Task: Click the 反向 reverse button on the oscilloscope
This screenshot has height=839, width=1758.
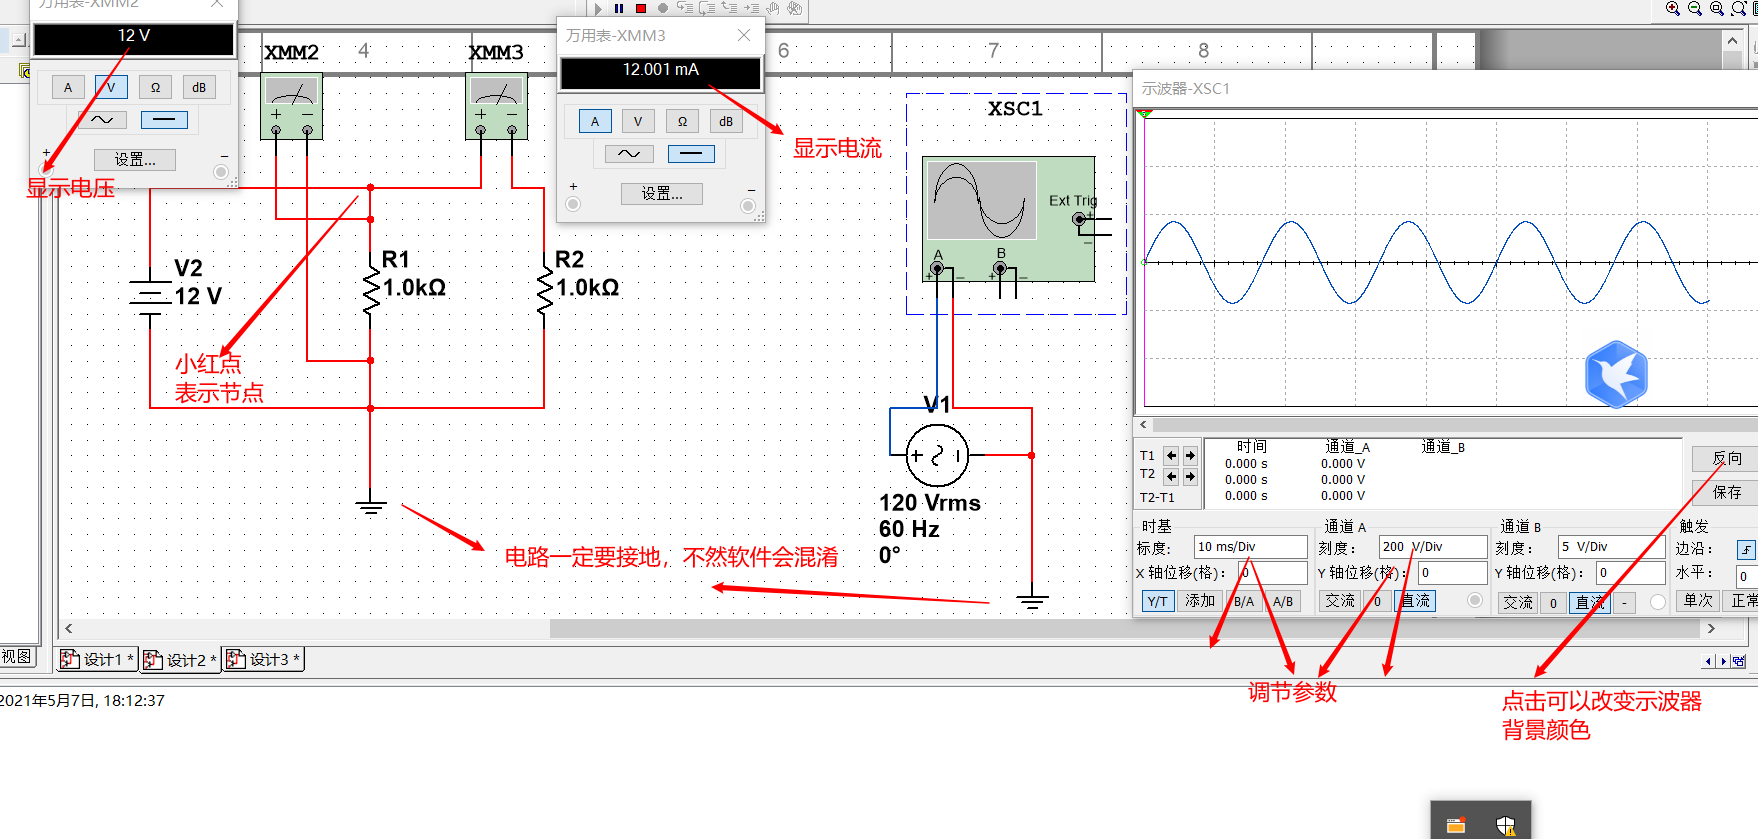Action: pyautogui.click(x=1726, y=458)
